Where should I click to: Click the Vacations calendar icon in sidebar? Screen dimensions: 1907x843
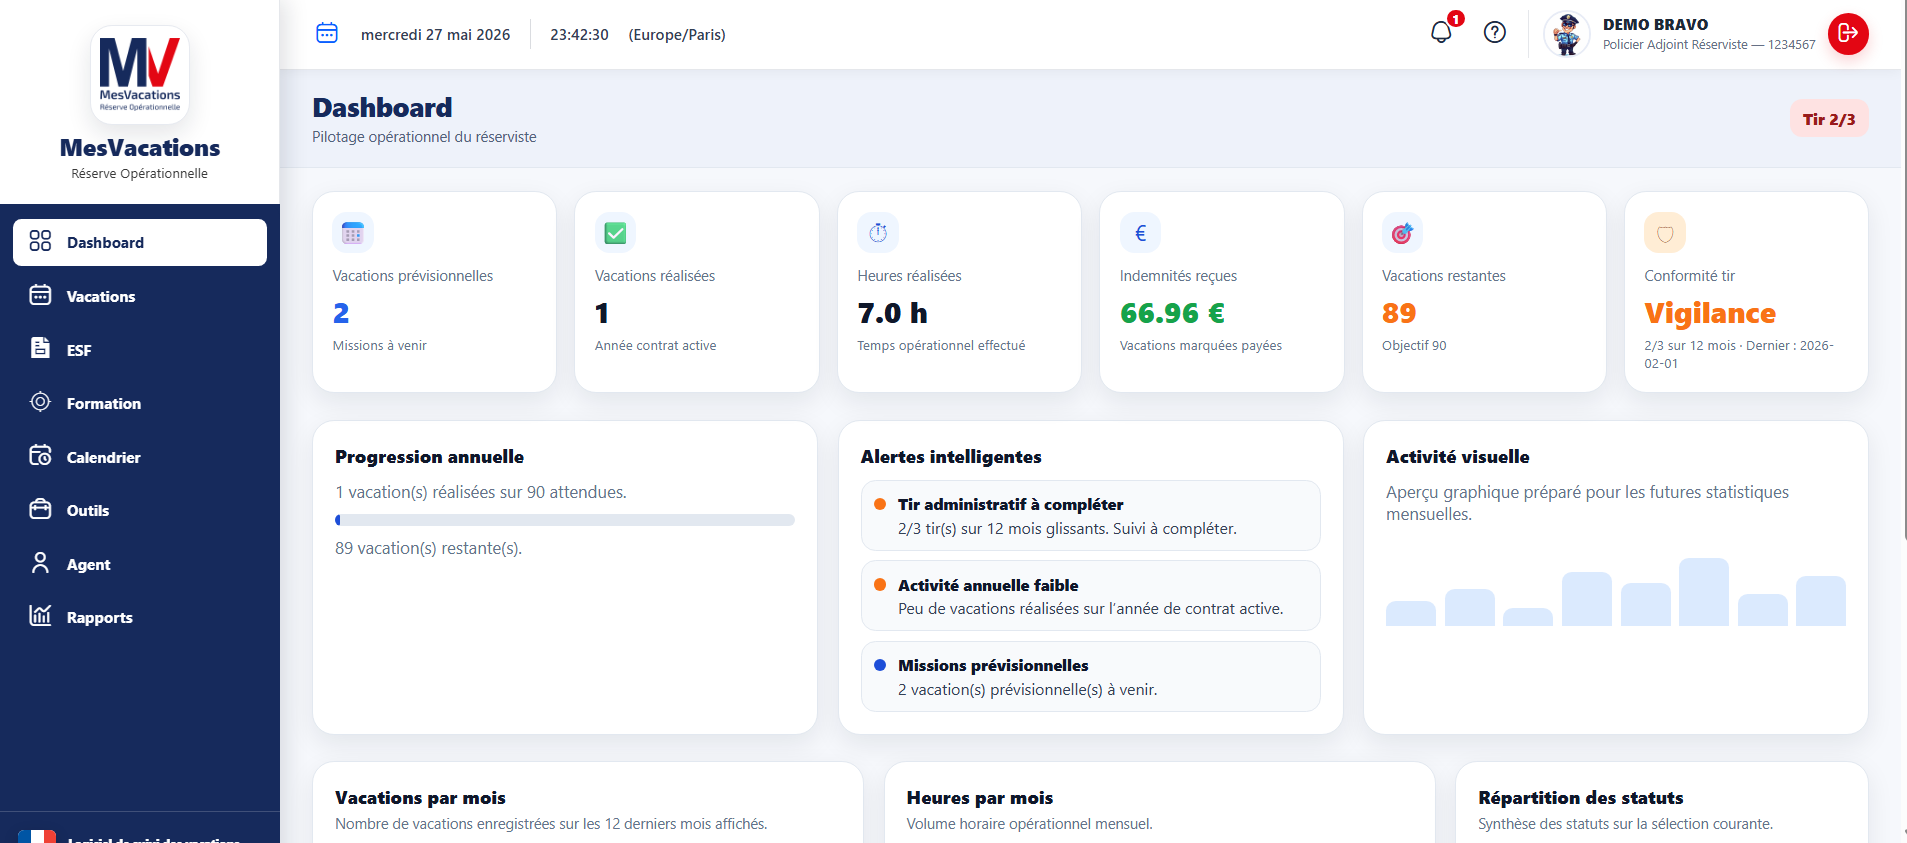[40, 295]
